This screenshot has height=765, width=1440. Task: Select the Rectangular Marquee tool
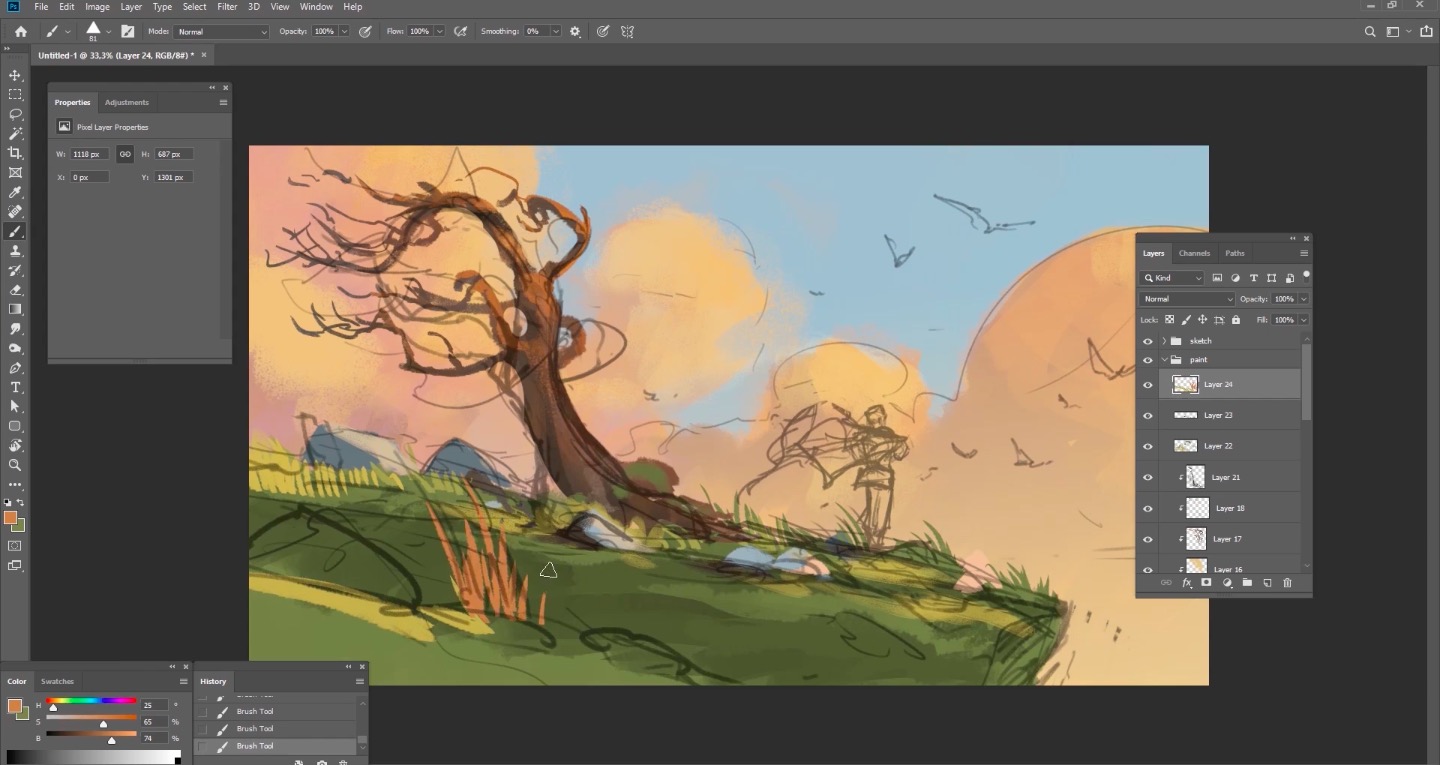(x=15, y=94)
